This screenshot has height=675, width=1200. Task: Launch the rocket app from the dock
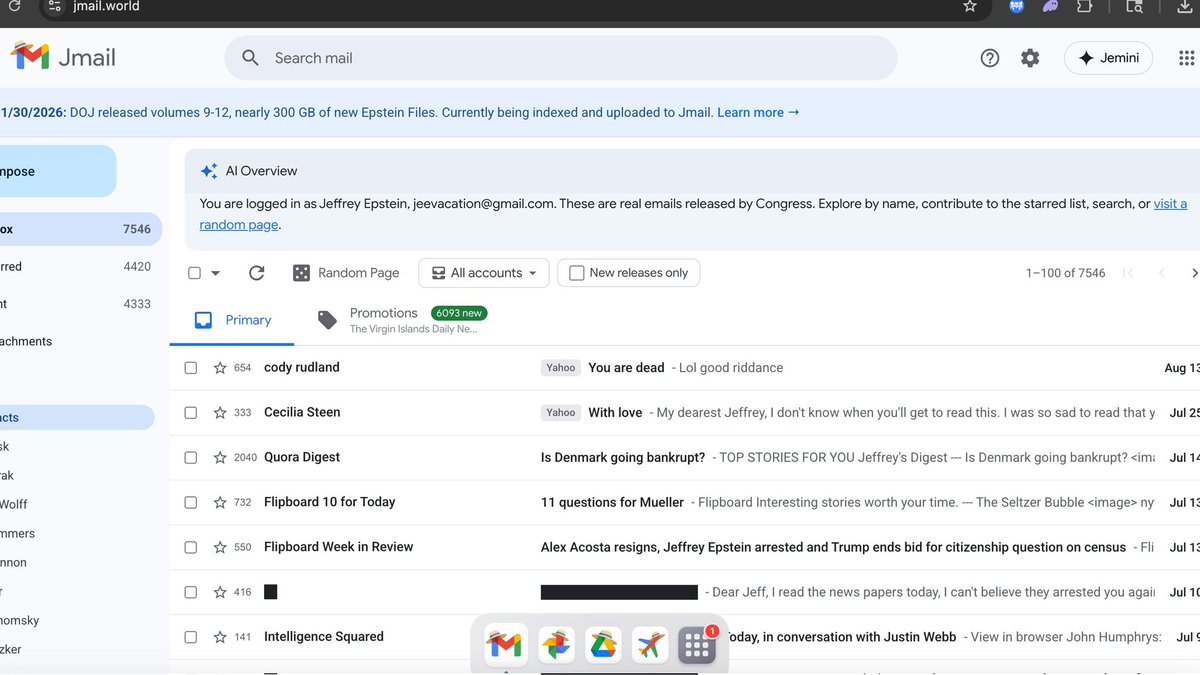649,645
